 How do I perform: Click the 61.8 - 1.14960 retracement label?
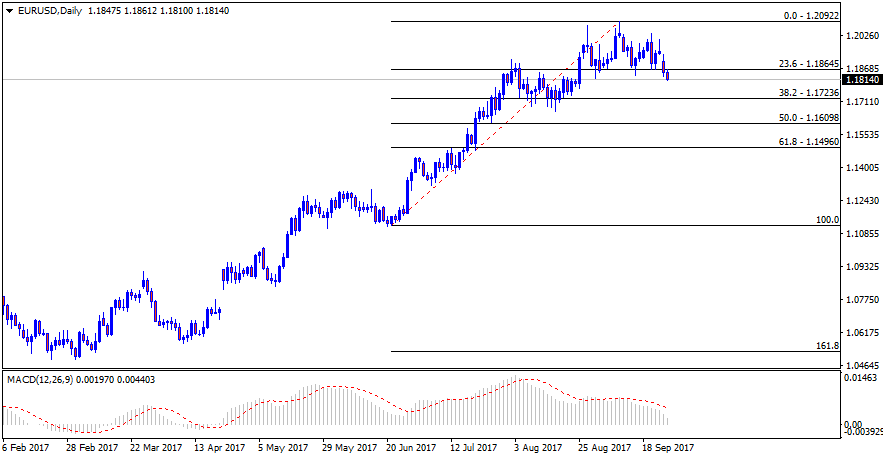tap(809, 142)
